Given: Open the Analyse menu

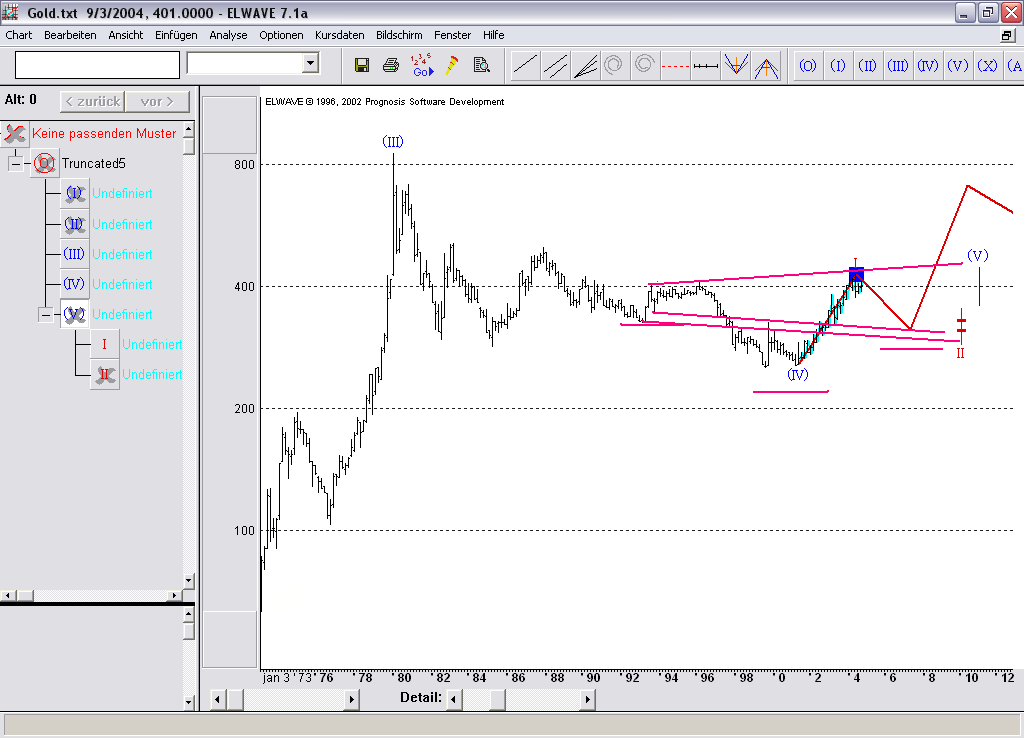Looking at the screenshot, I should [228, 35].
